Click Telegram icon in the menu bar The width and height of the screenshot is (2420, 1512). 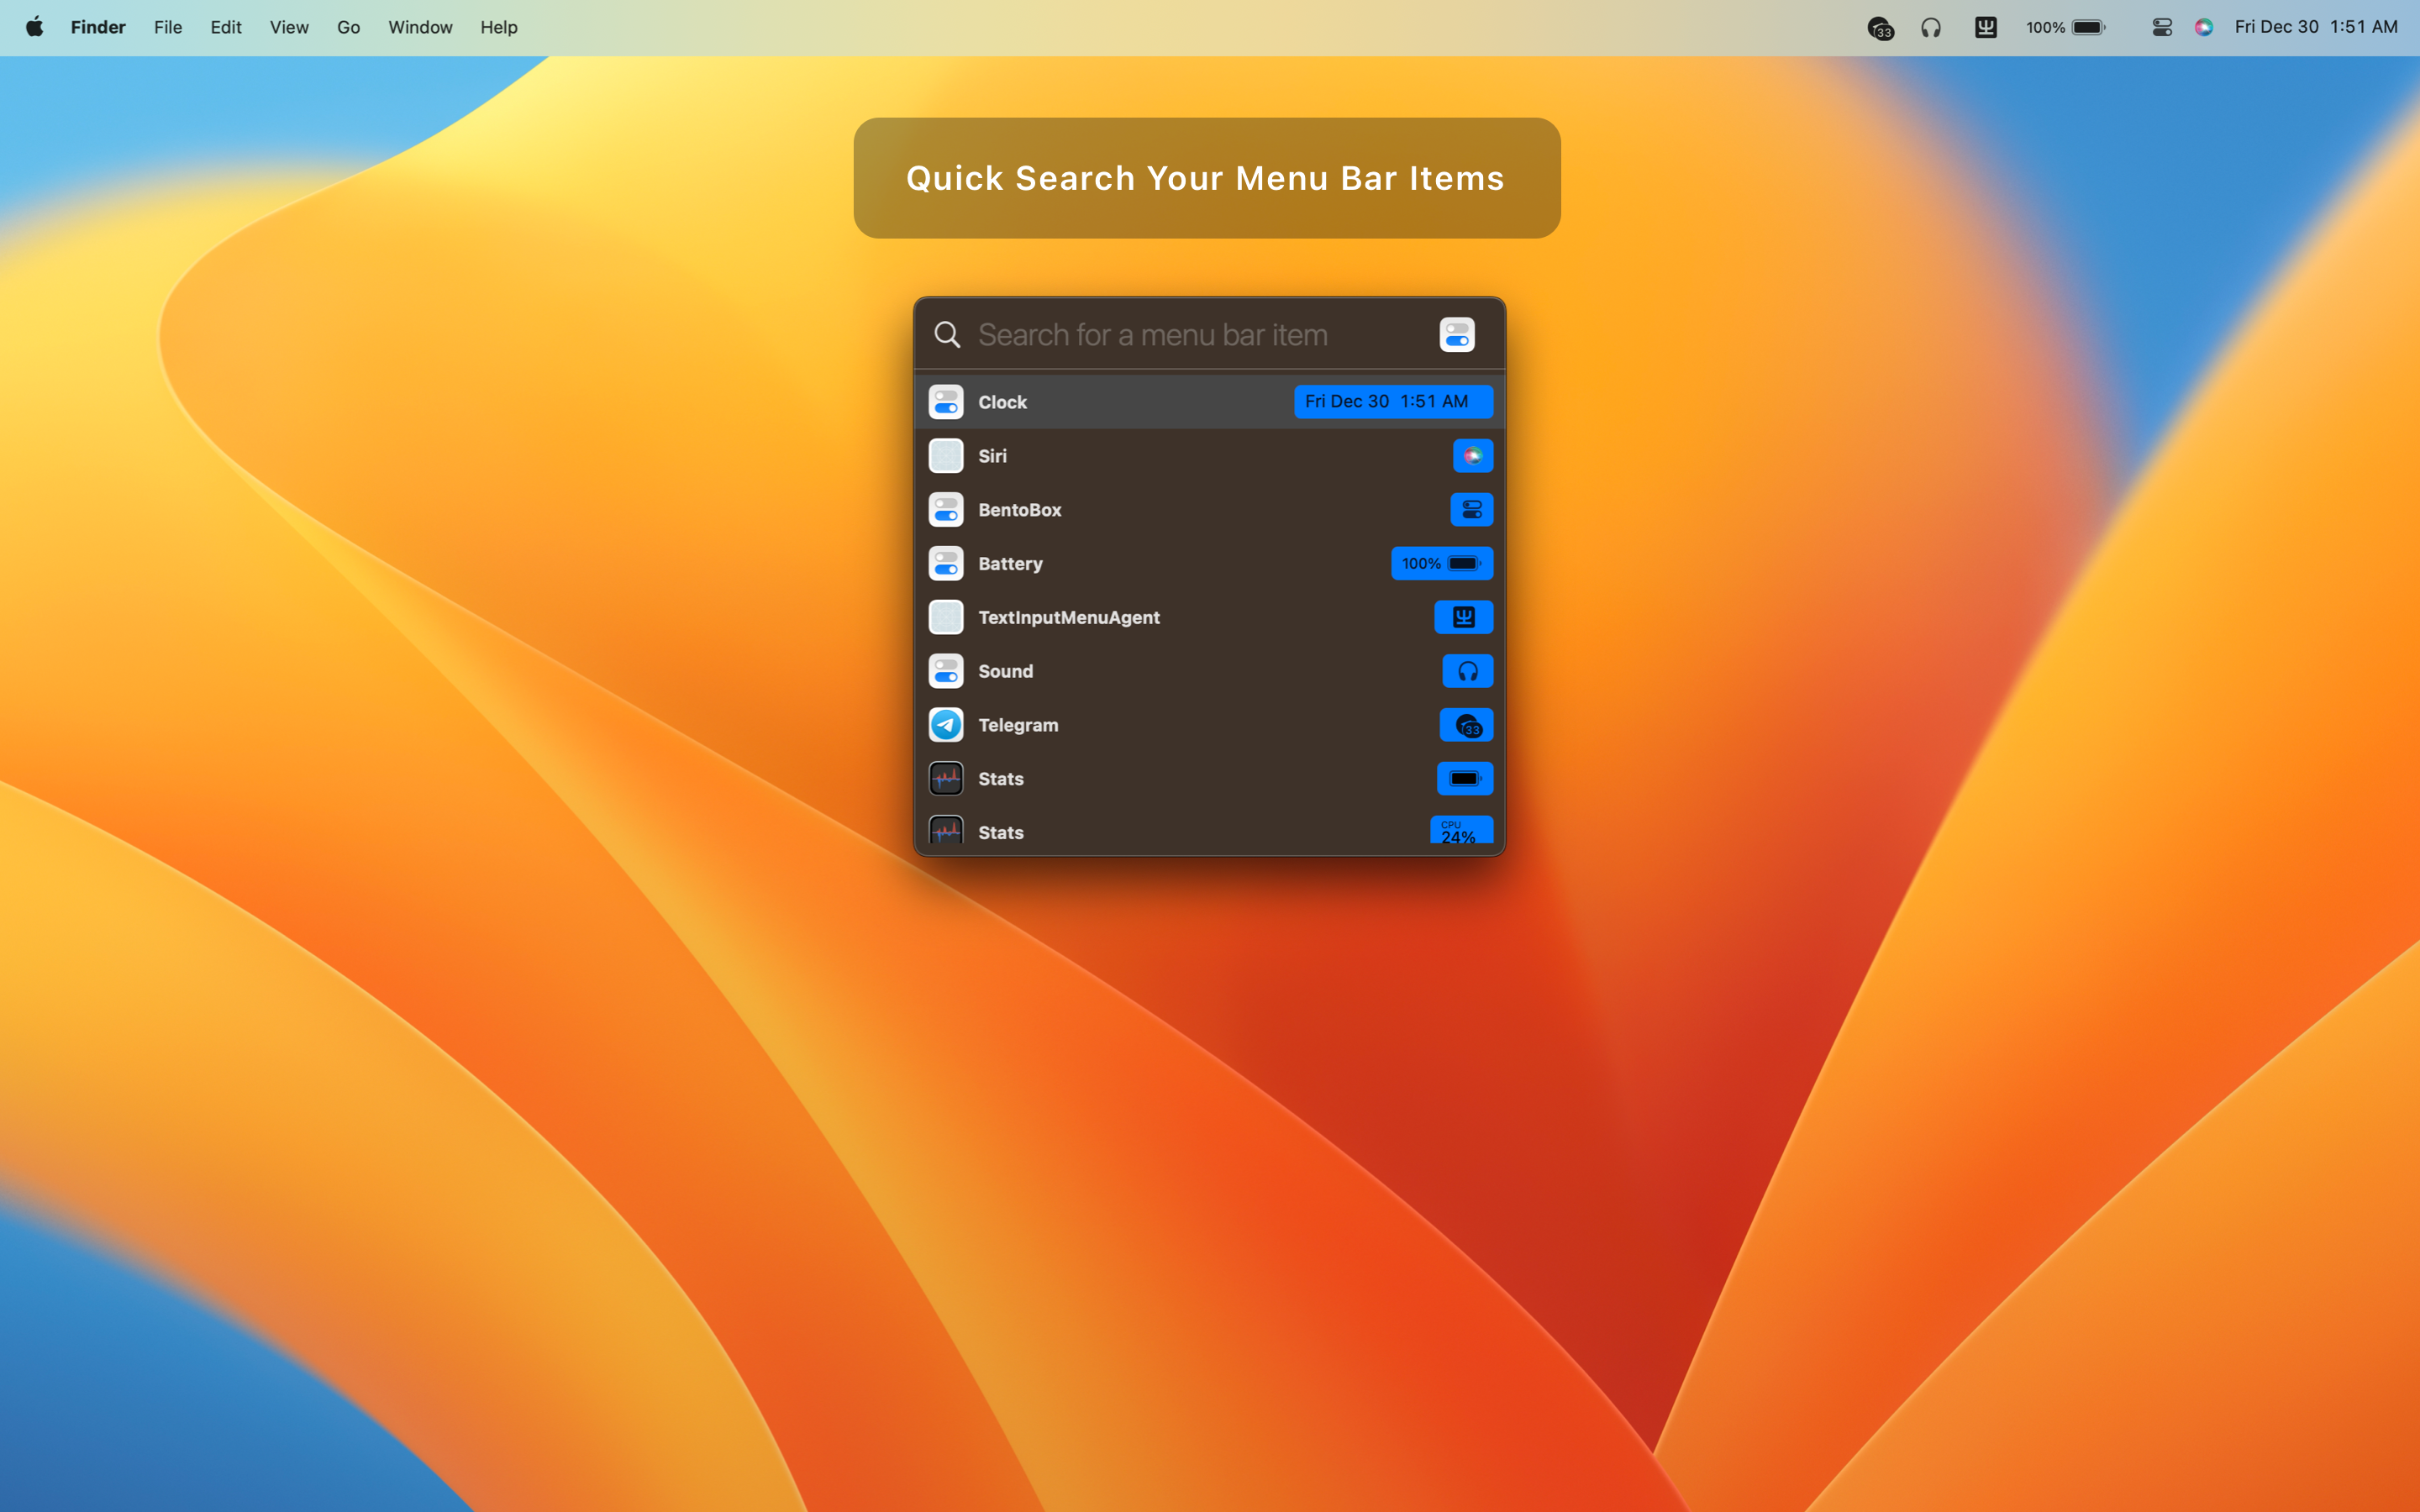tap(1880, 28)
